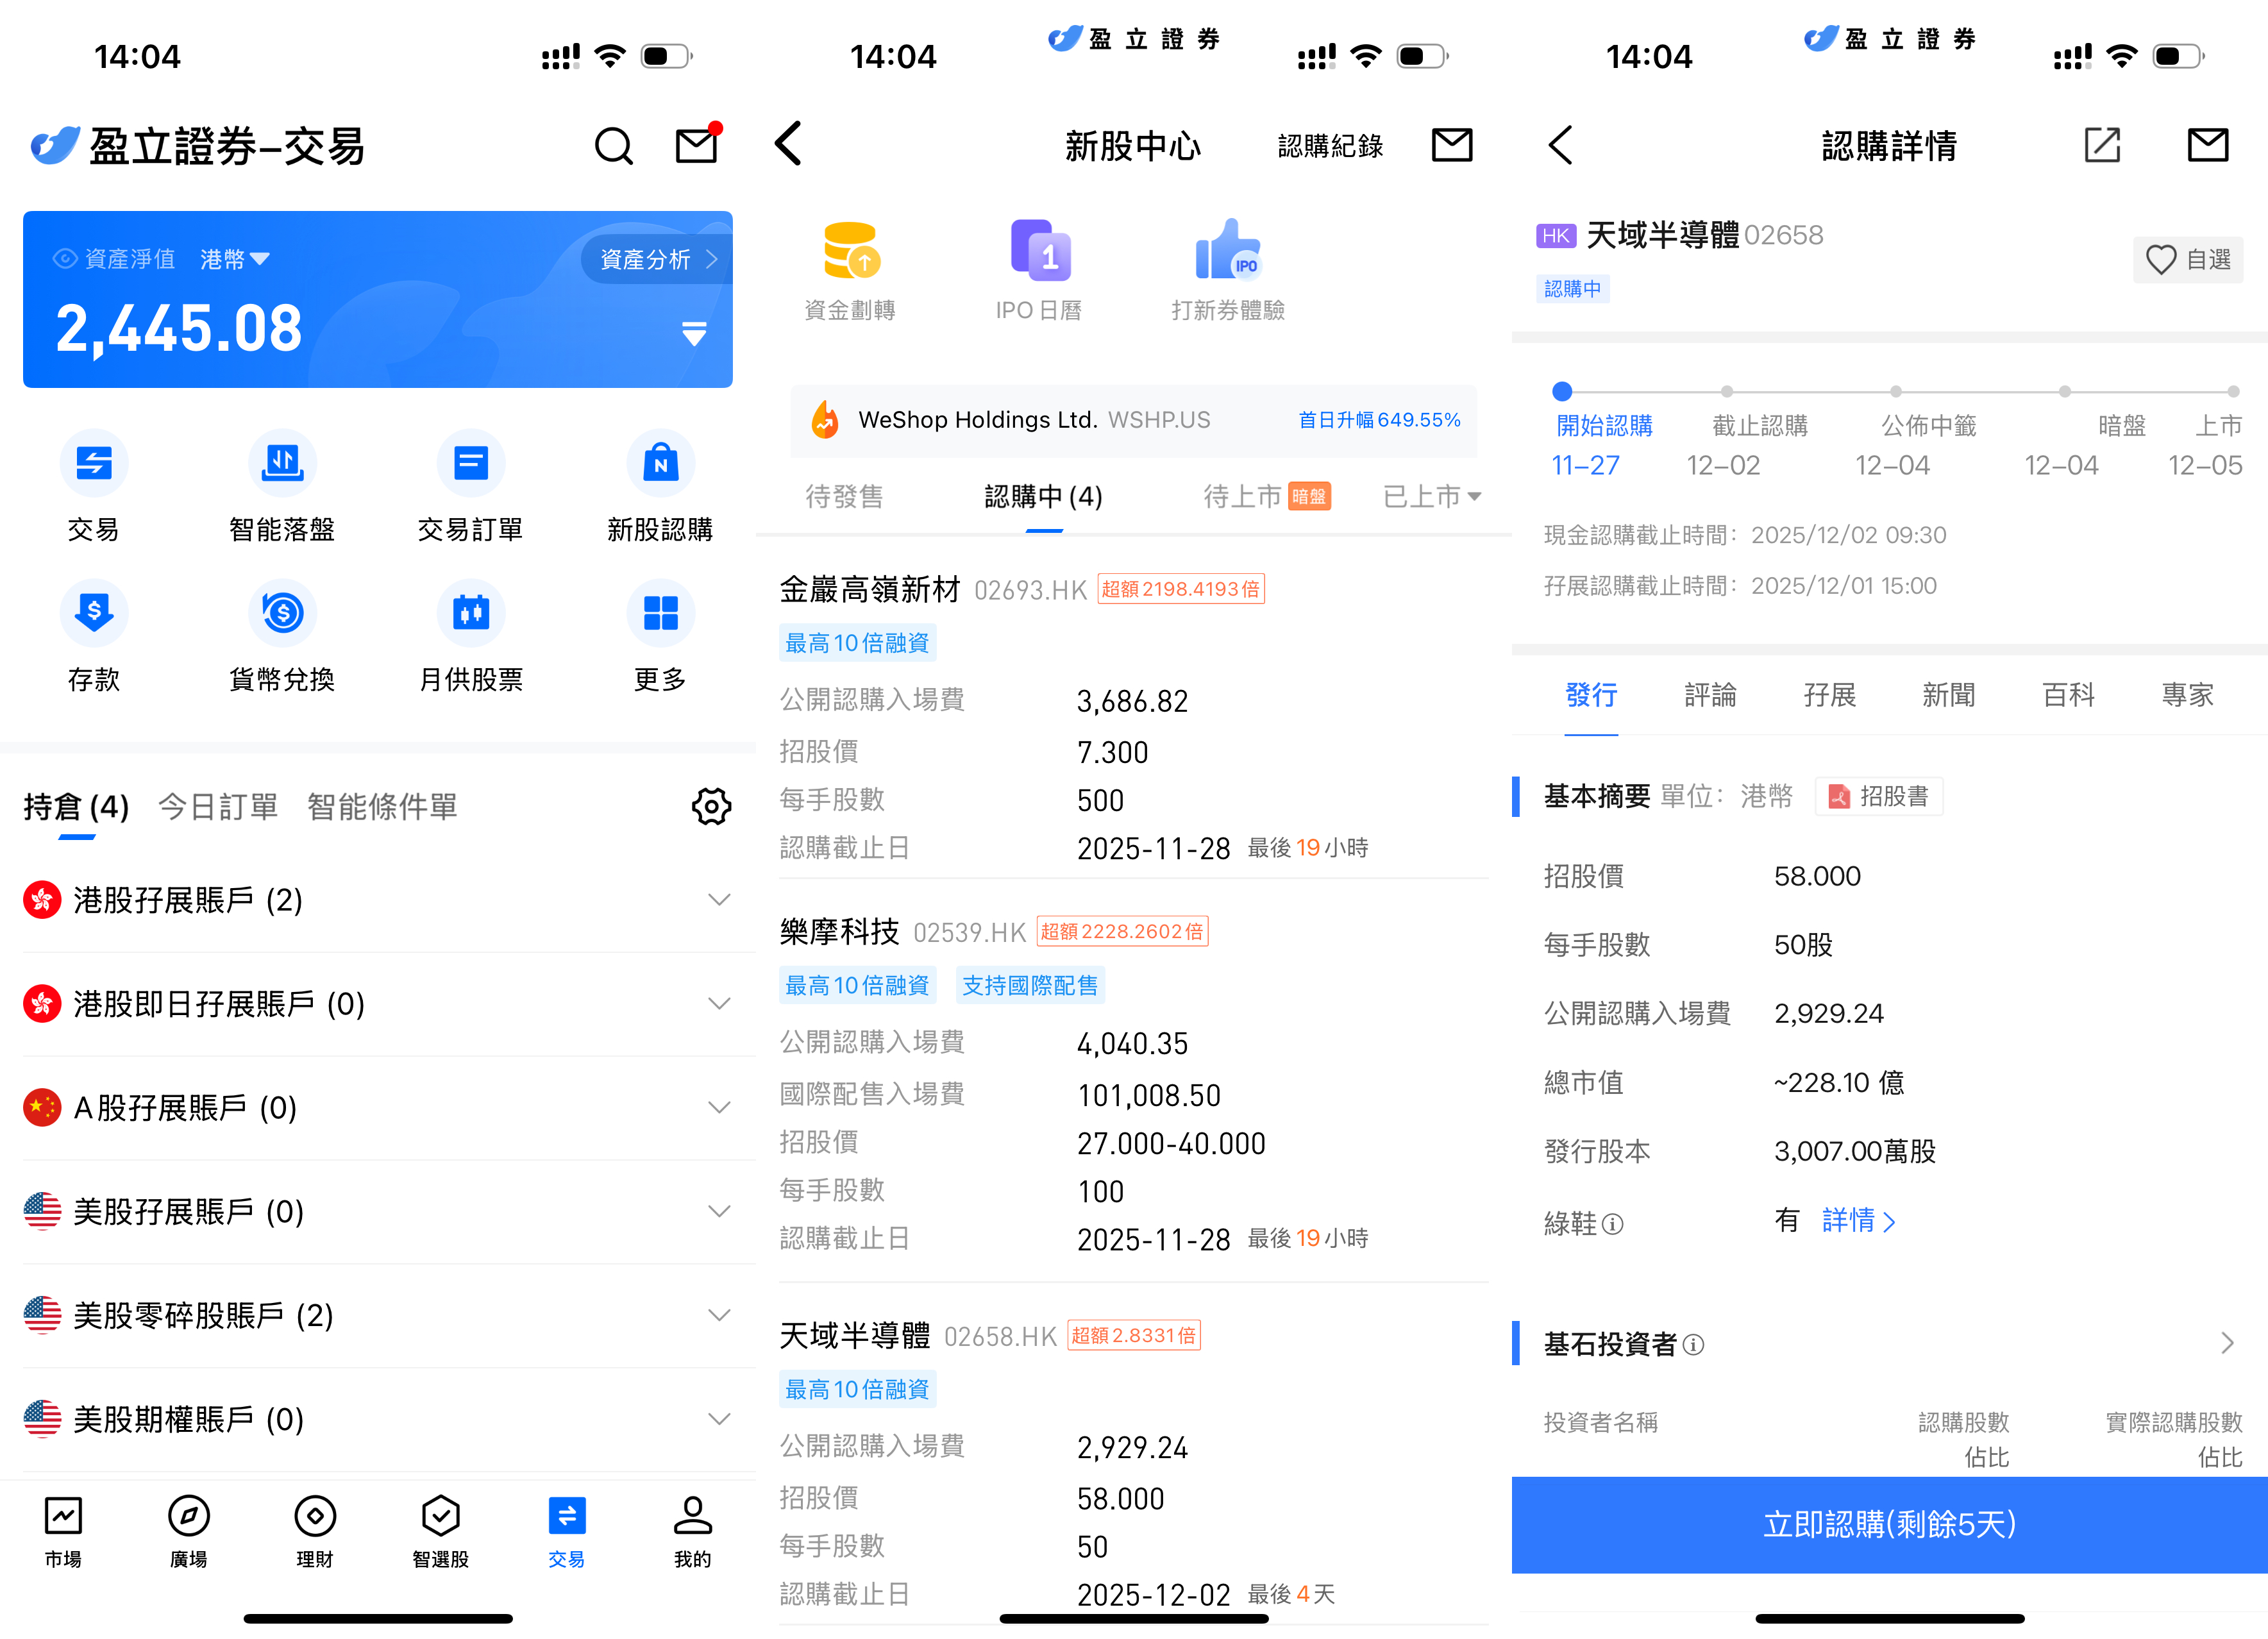Tap the 資金劃轉 fund transfer icon
This screenshot has height=1639, width=2268.
pyautogui.click(x=850, y=252)
